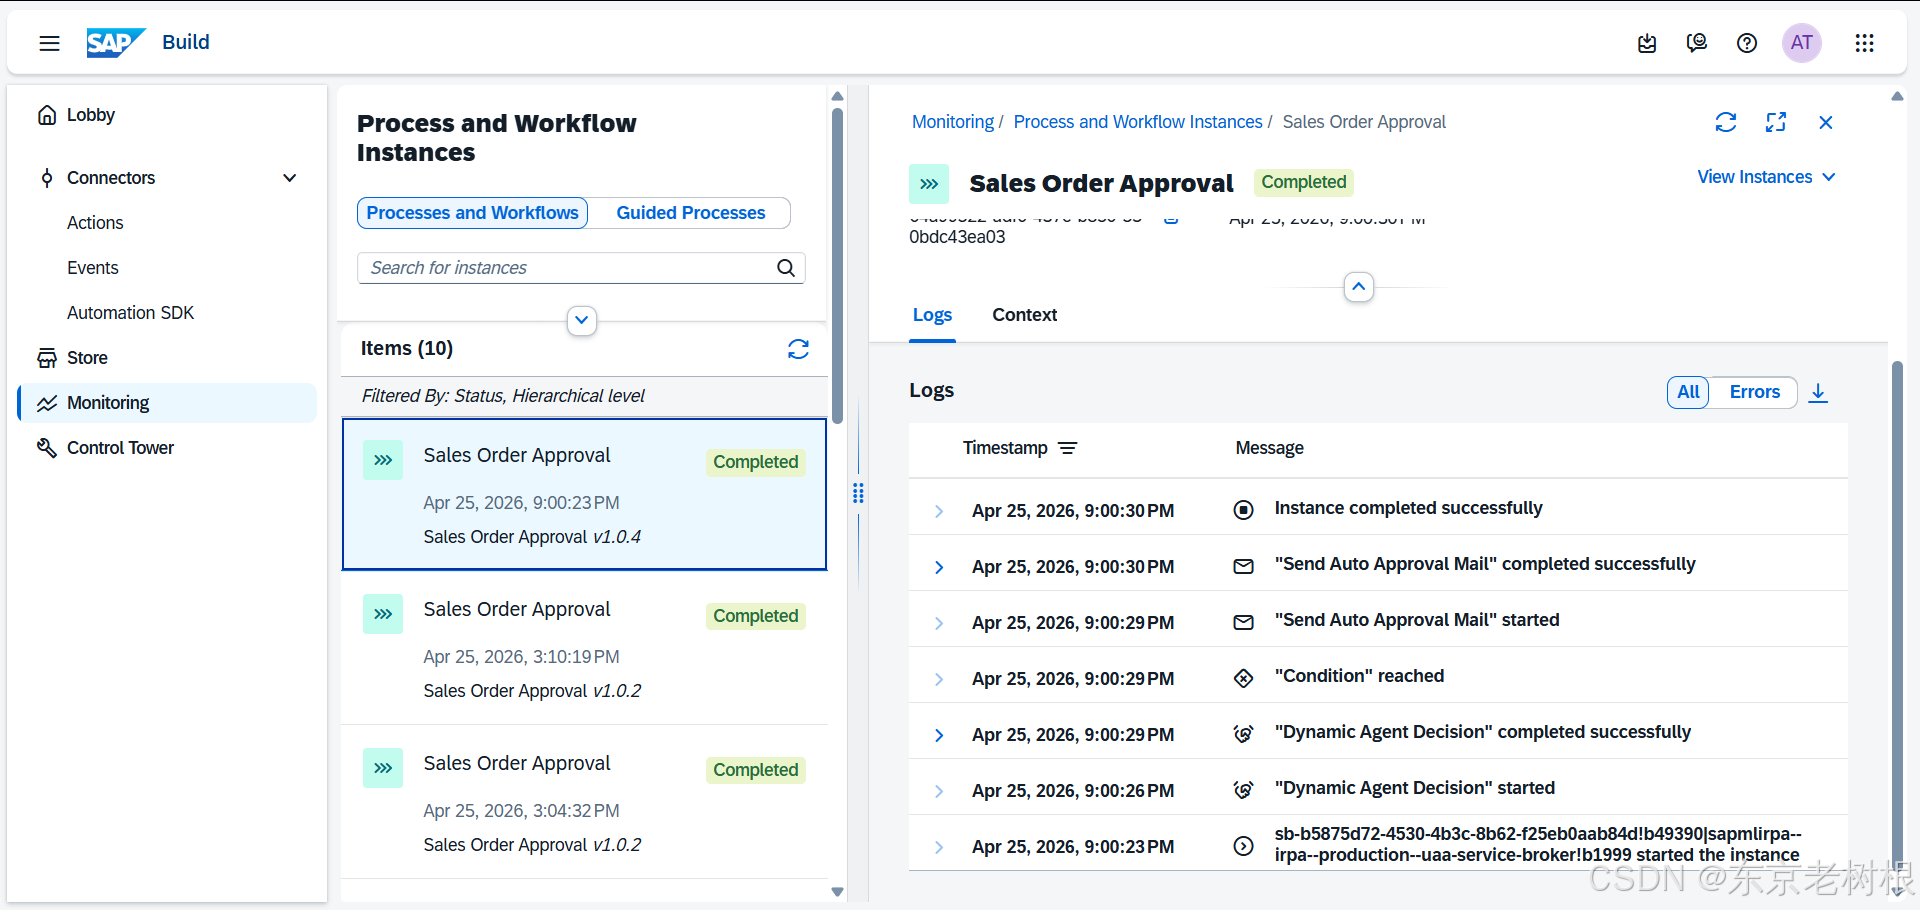Open the Logs tab
This screenshot has width=1920, height=910.
pos(932,315)
